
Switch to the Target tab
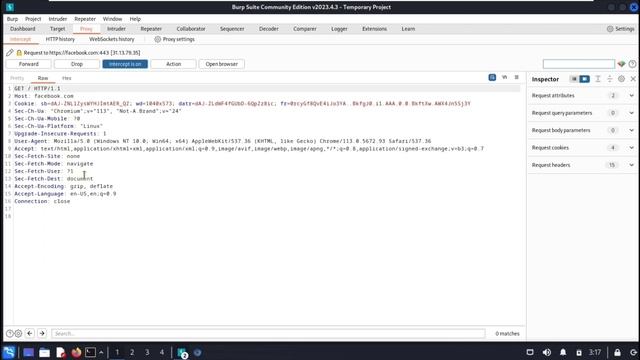pos(58,29)
